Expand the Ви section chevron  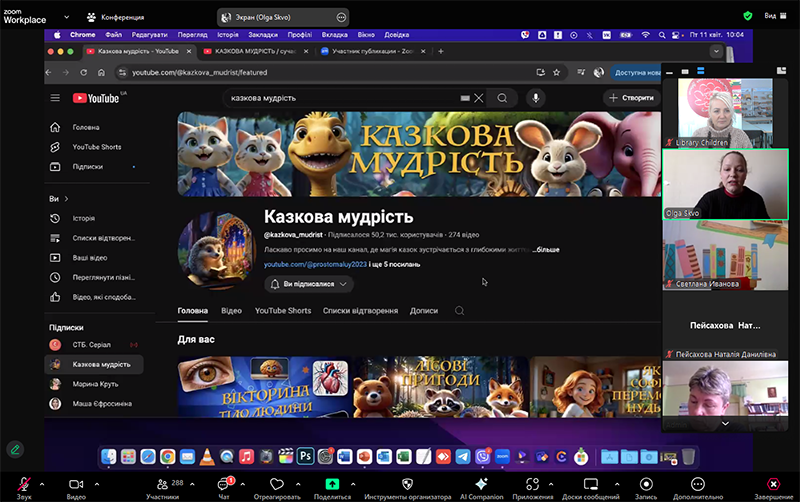(x=66, y=199)
